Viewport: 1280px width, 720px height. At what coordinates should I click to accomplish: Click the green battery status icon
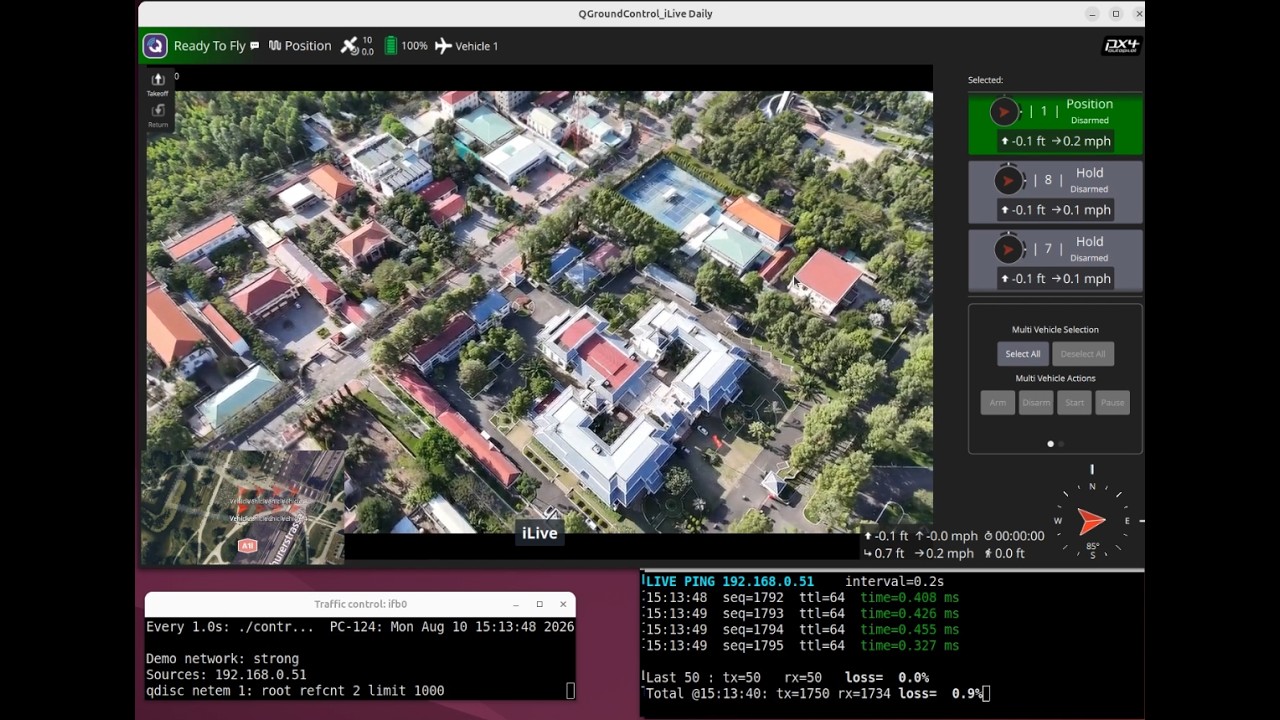point(391,46)
